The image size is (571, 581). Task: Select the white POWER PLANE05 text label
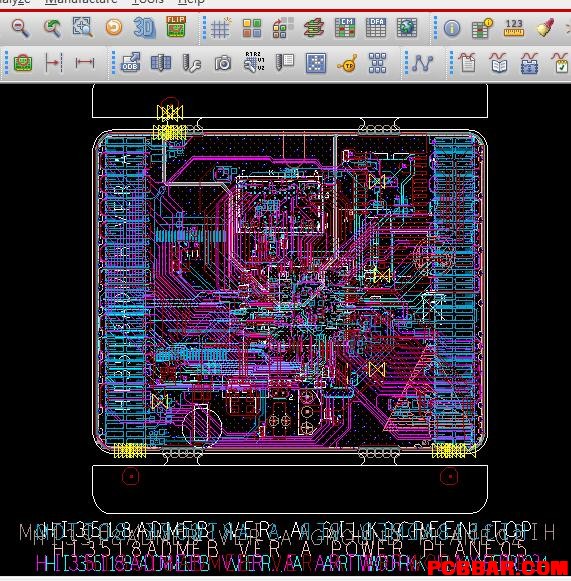(289, 548)
